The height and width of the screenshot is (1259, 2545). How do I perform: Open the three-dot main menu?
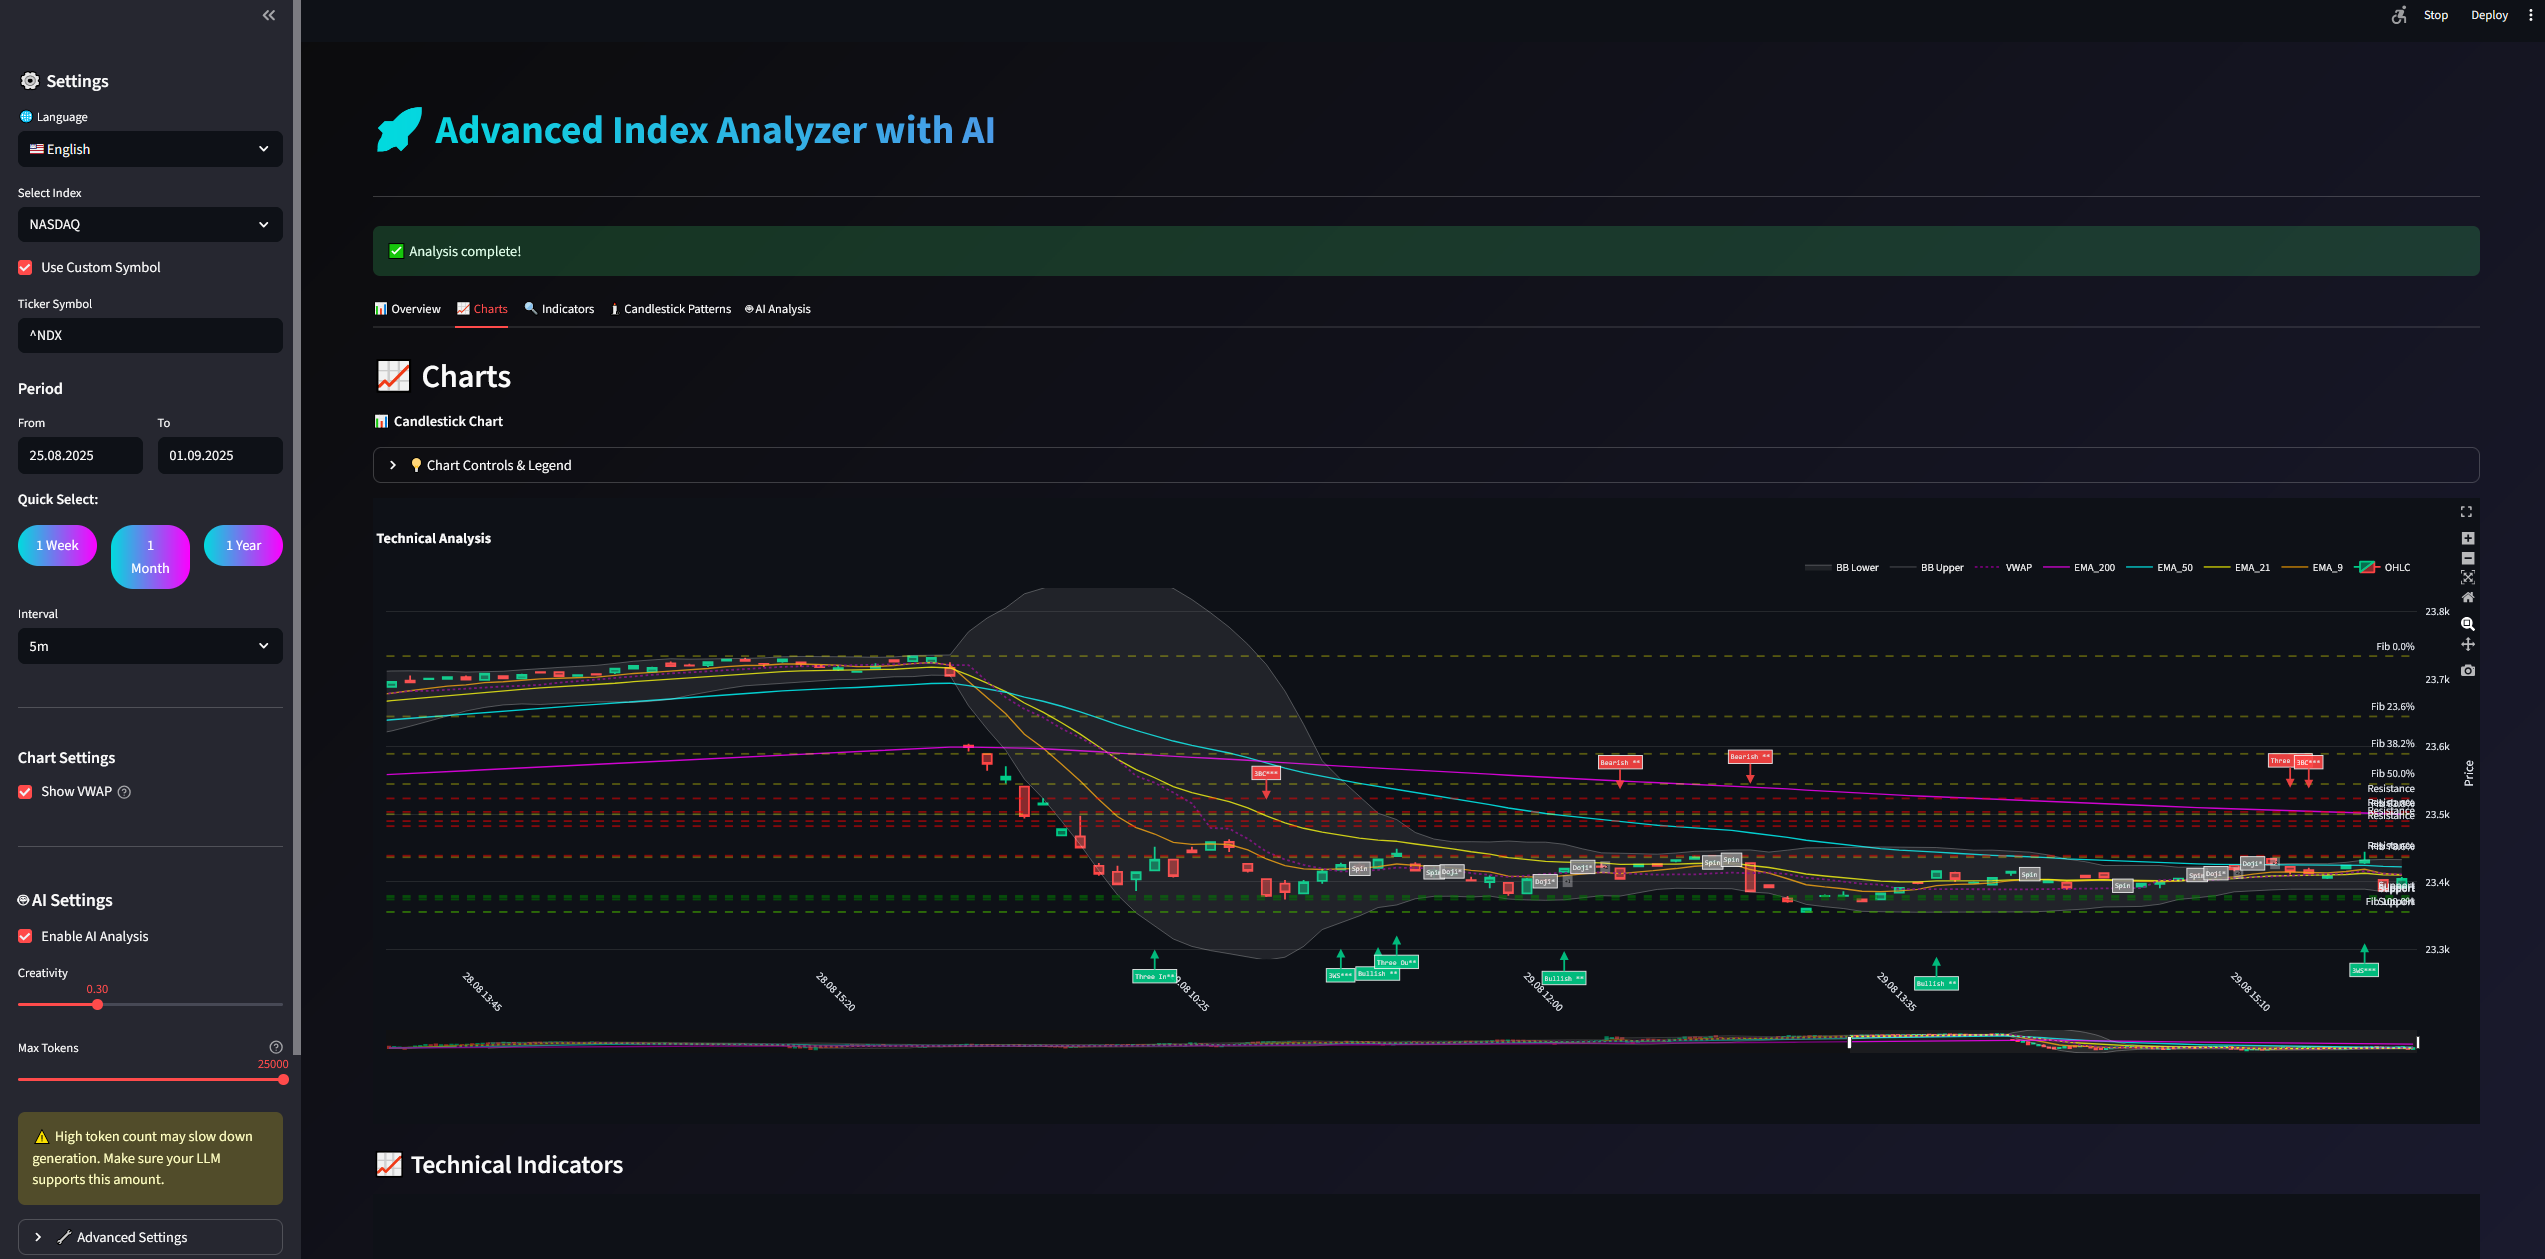click(x=2531, y=15)
